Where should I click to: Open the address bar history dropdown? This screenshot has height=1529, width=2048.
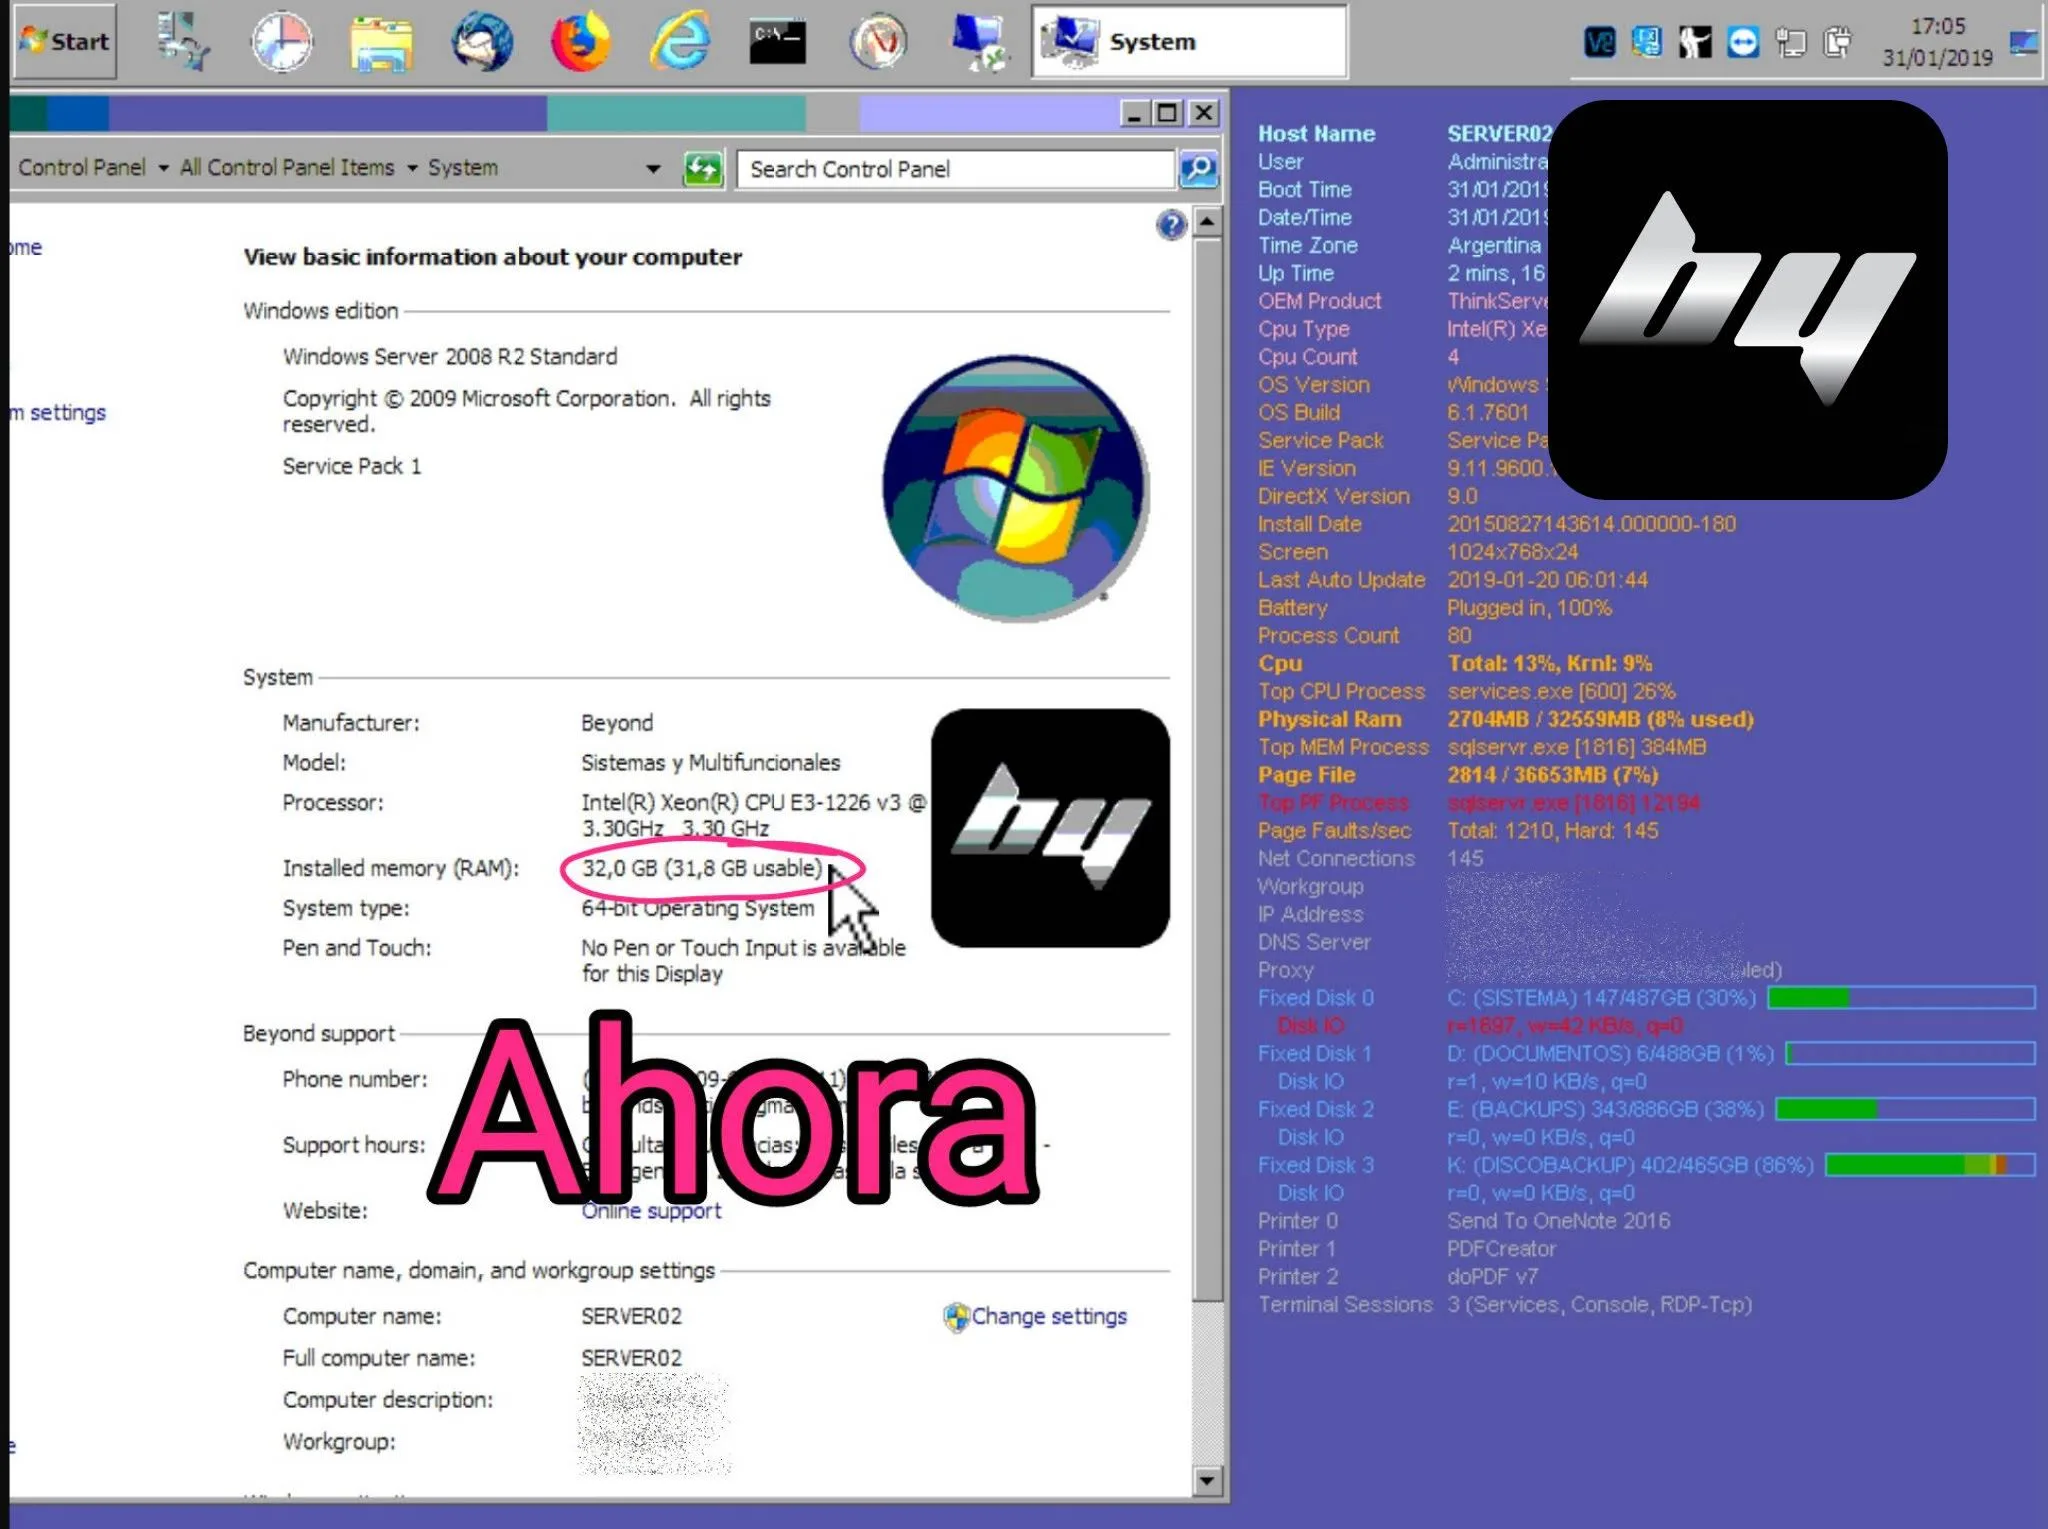(x=653, y=168)
